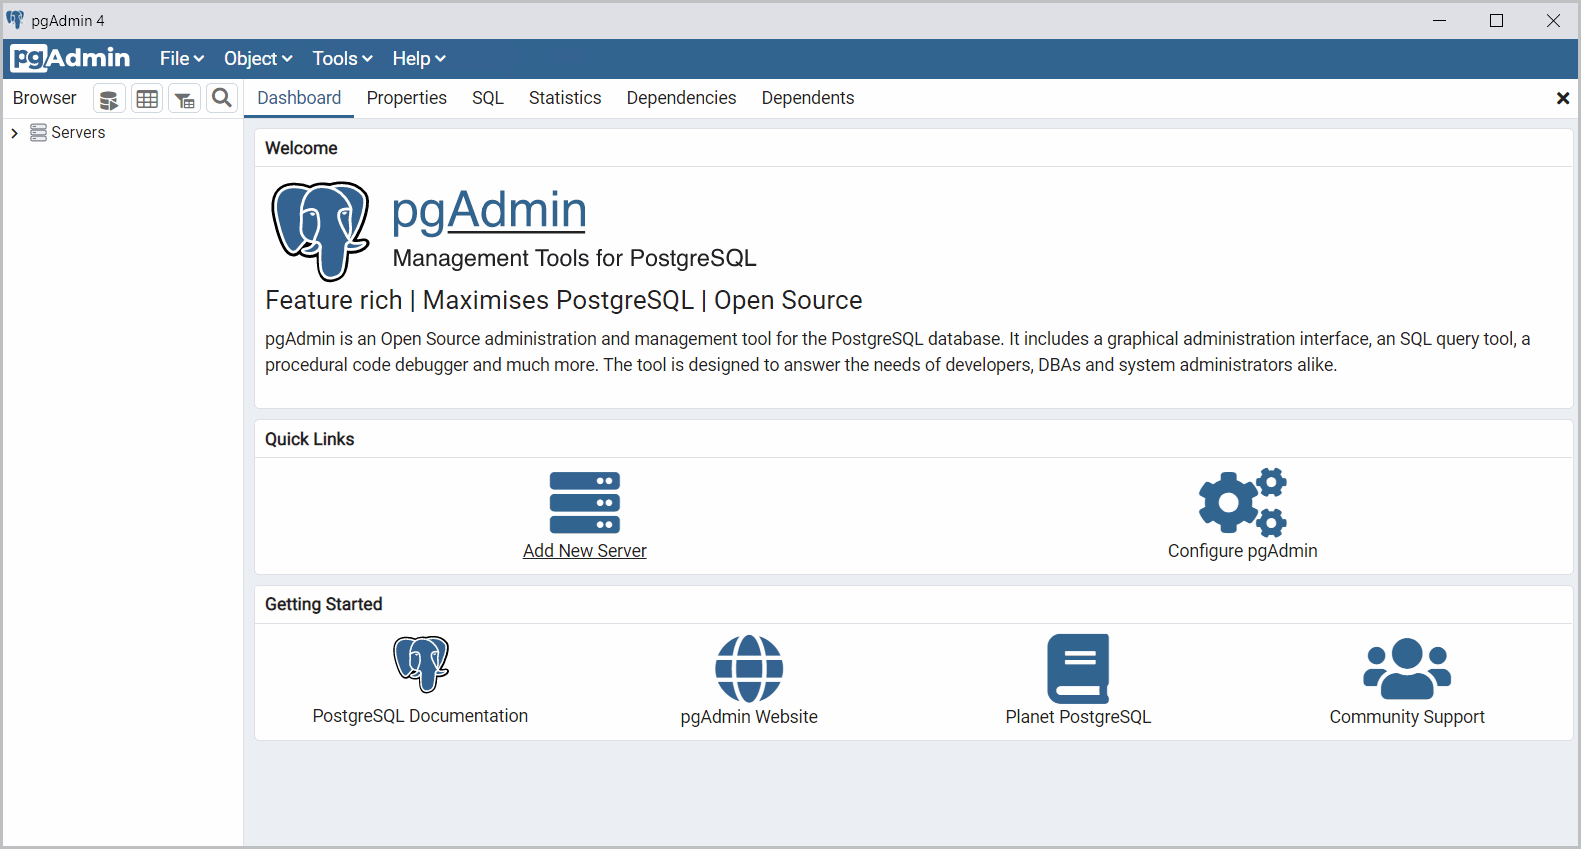Viewport: 1581px width, 849px height.
Task: Open the File menu dropdown
Action: click(x=181, y=59)
